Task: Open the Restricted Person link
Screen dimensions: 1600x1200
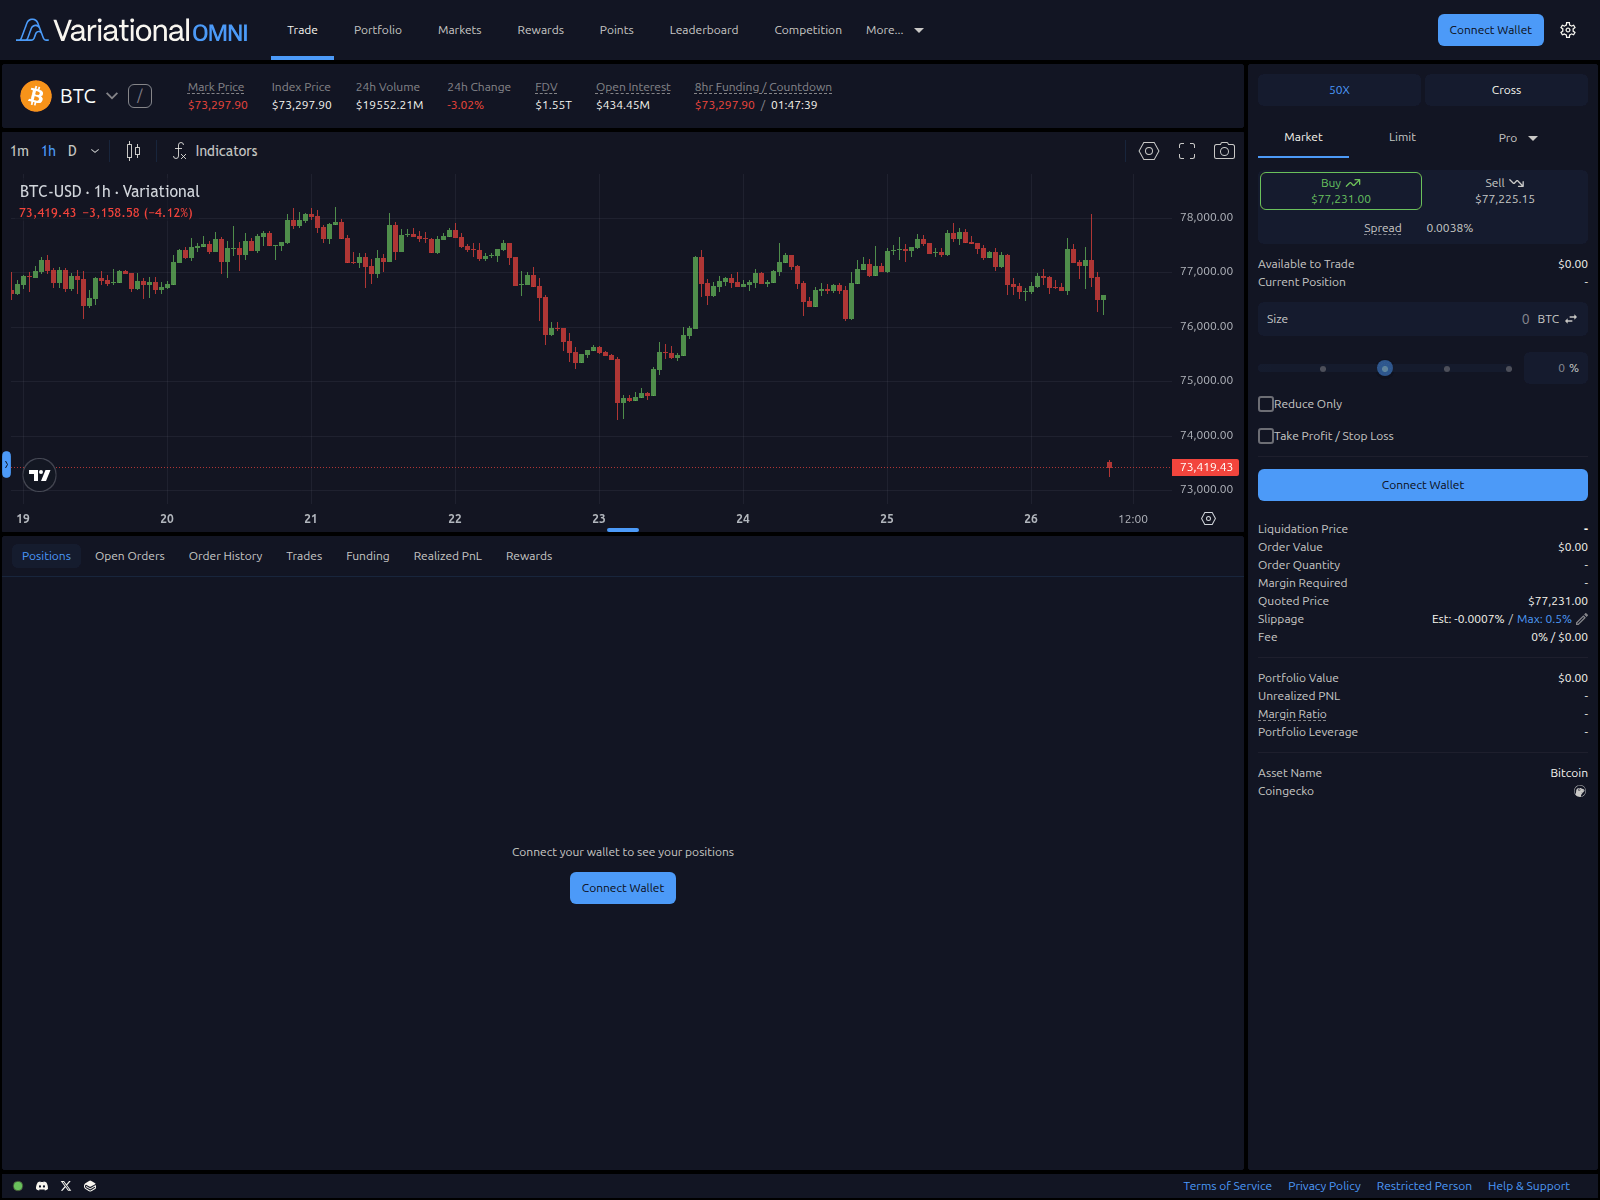Action: pyautogui.click(x=1424, y=1186)
